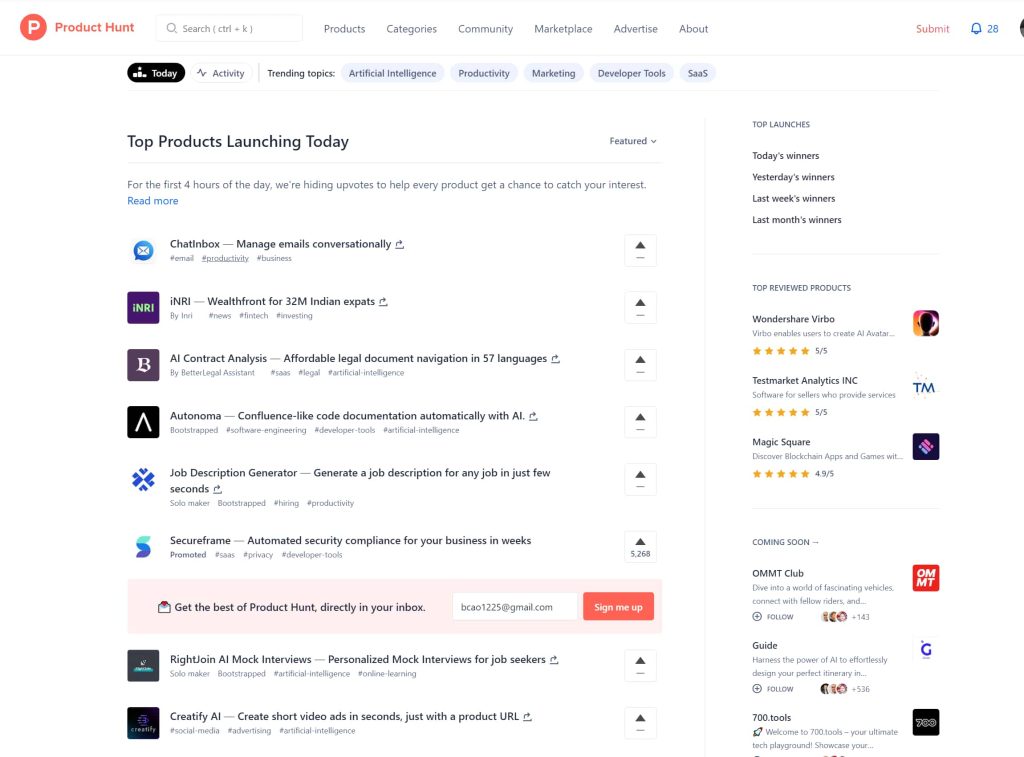1024x757 pixels.
Task: Go to Marketplace
Action: point(563,29)
